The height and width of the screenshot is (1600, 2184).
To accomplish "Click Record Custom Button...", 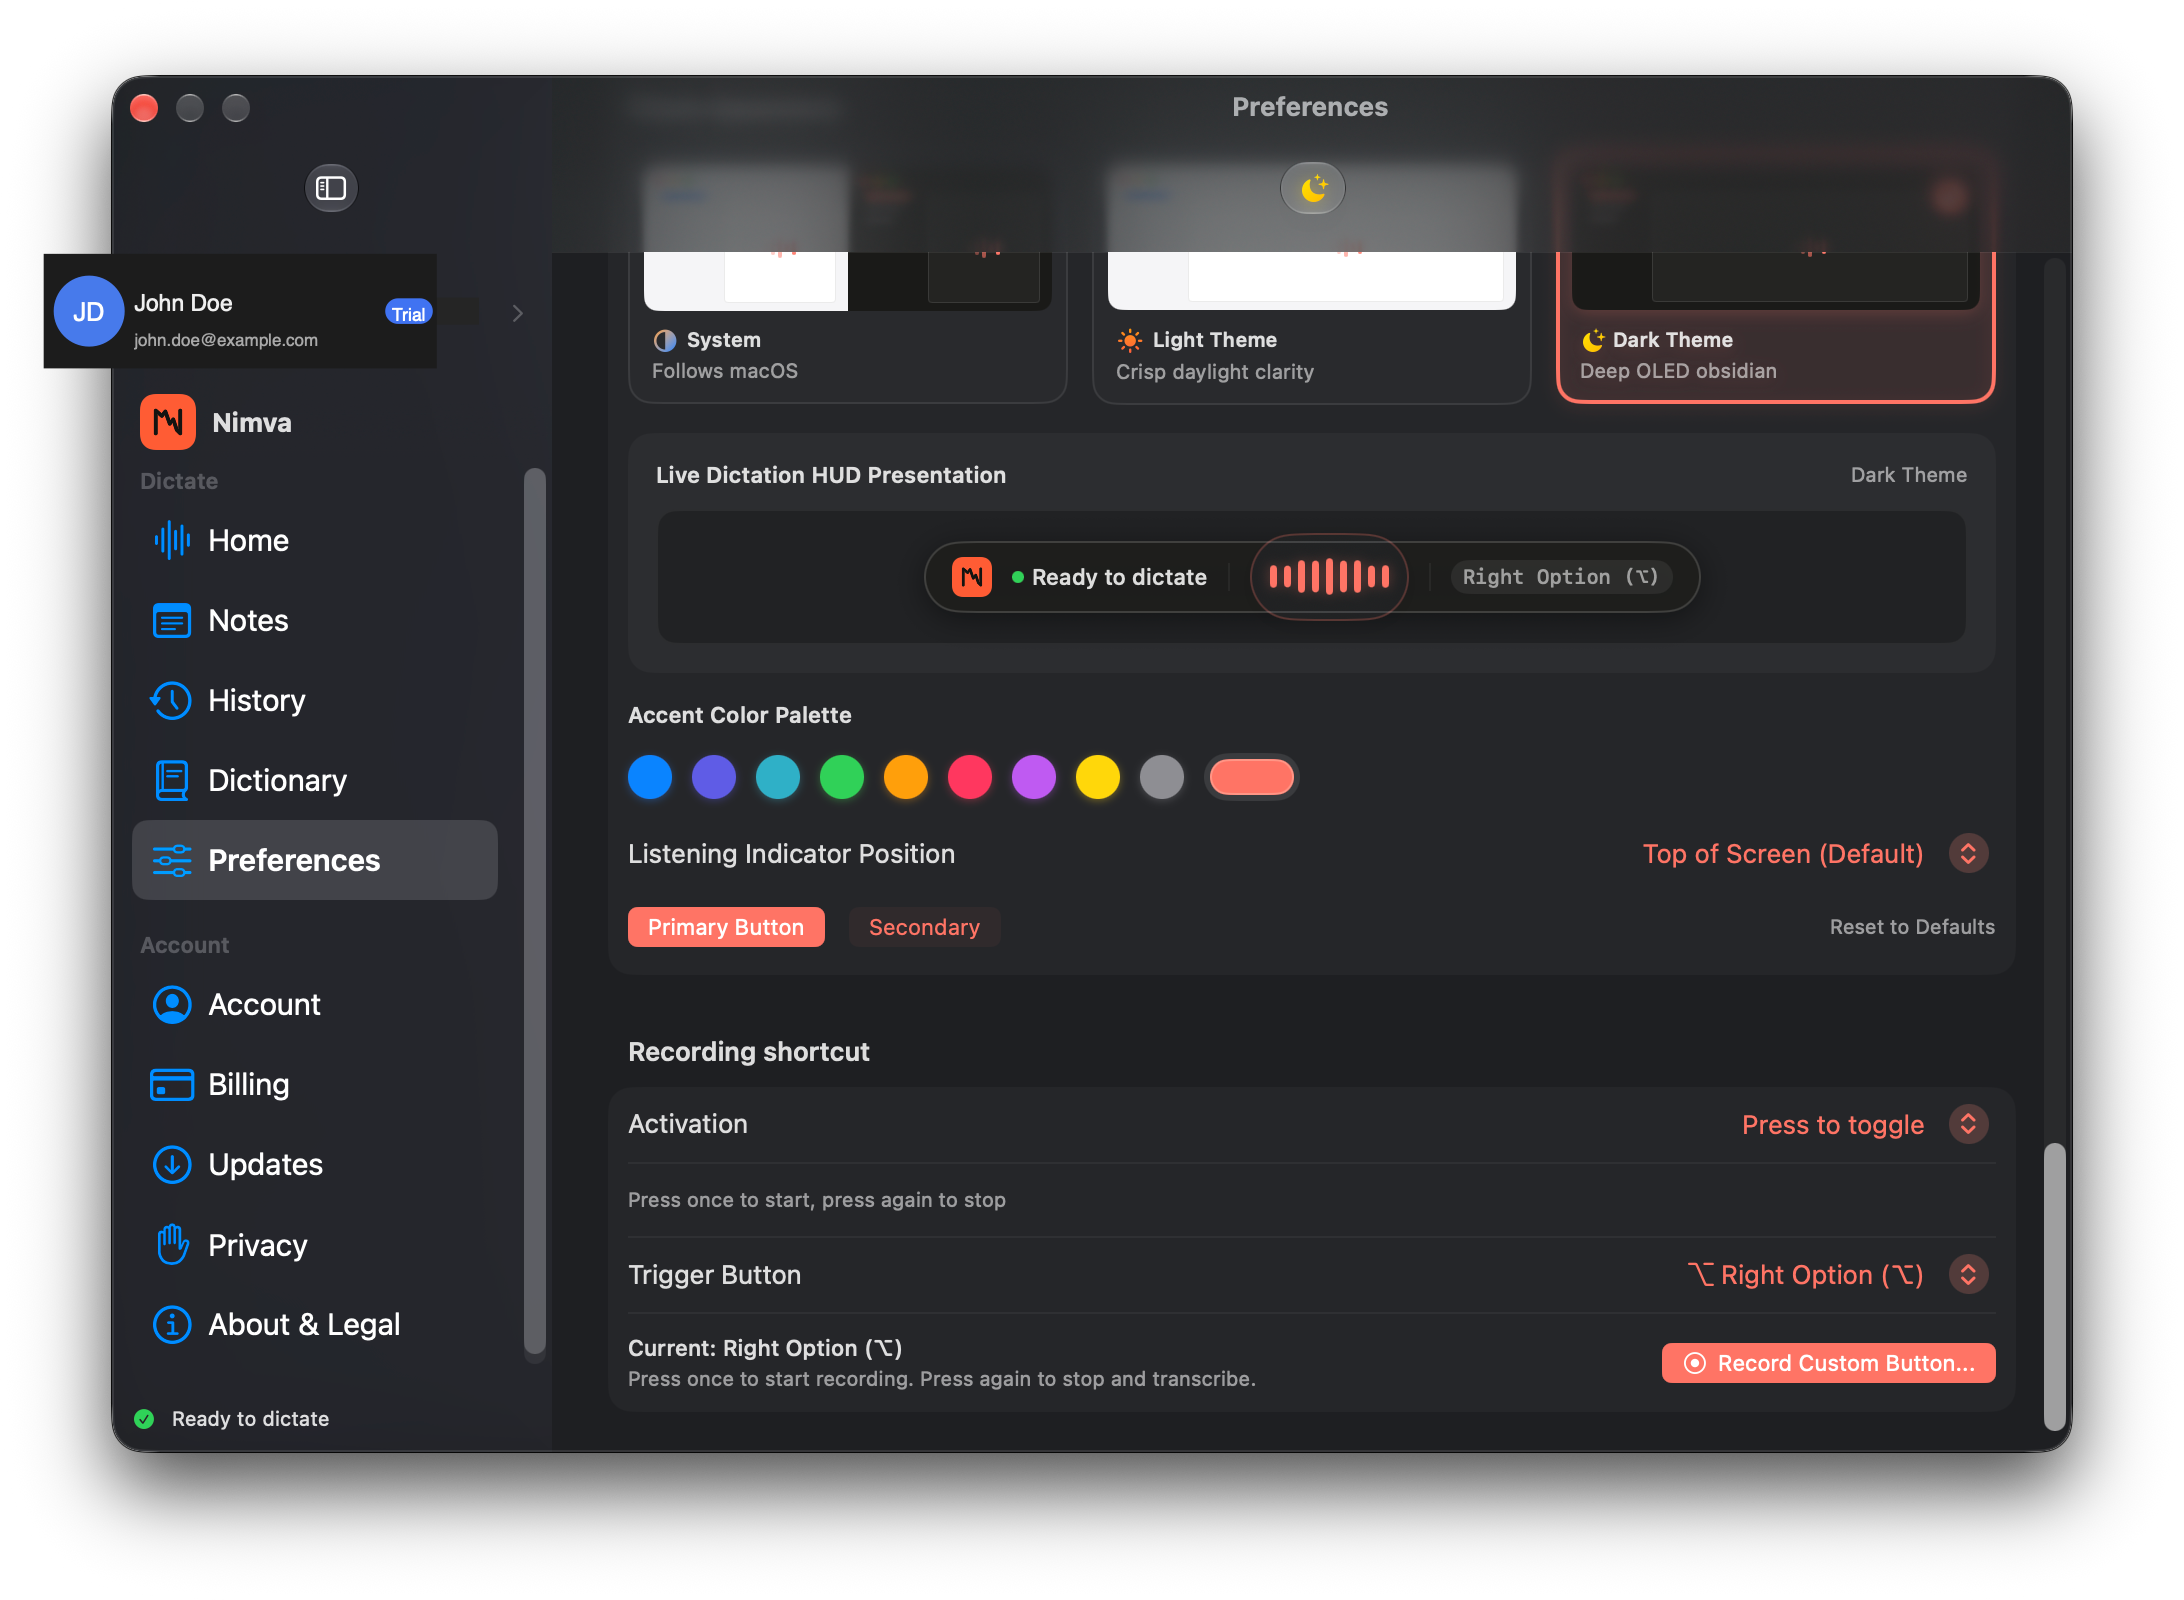I will click(x=1828, y=1363).
